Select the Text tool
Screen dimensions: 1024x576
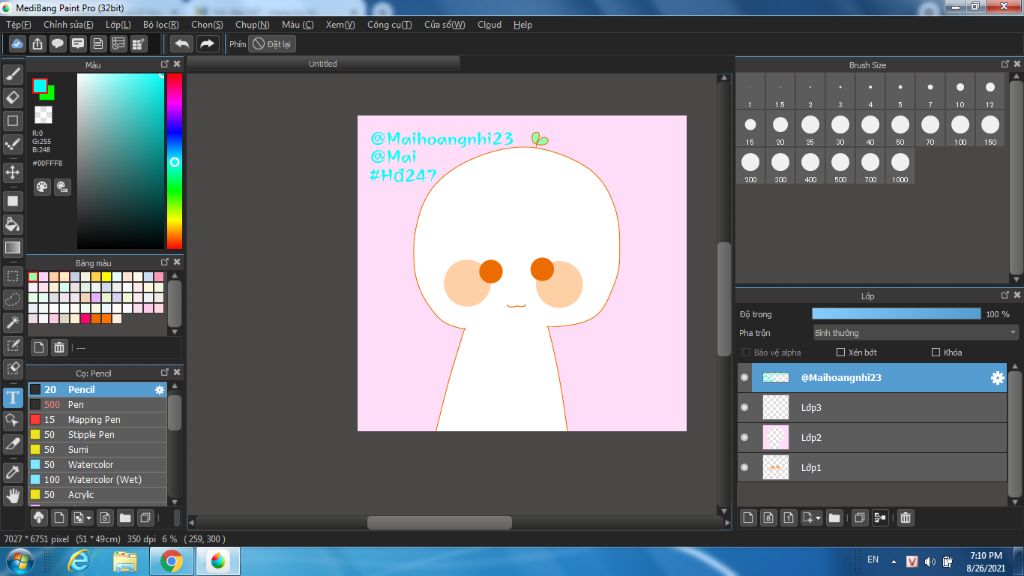tap(12, 398)
